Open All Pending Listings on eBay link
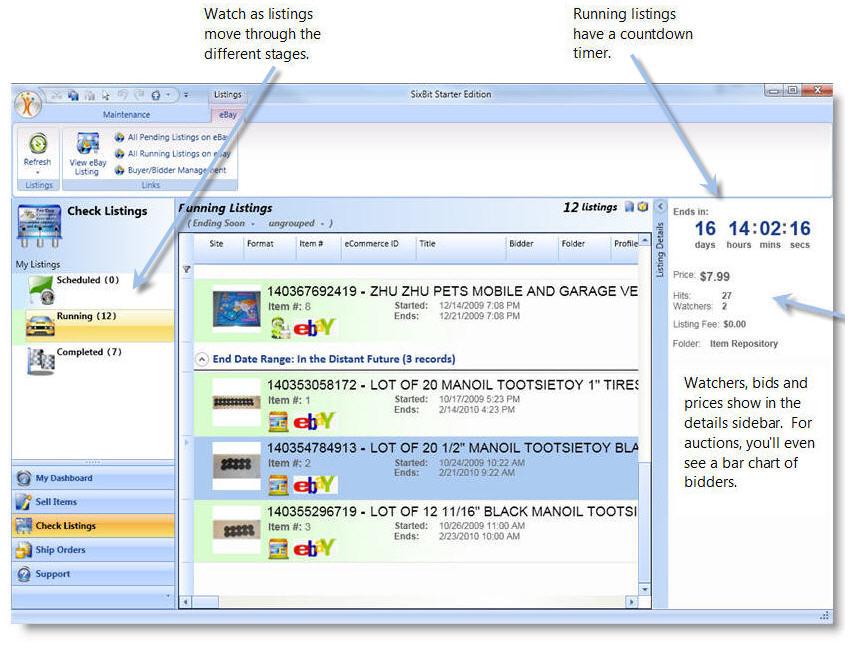The width and height of the screenshot is (848, 653). coord(173,137)
